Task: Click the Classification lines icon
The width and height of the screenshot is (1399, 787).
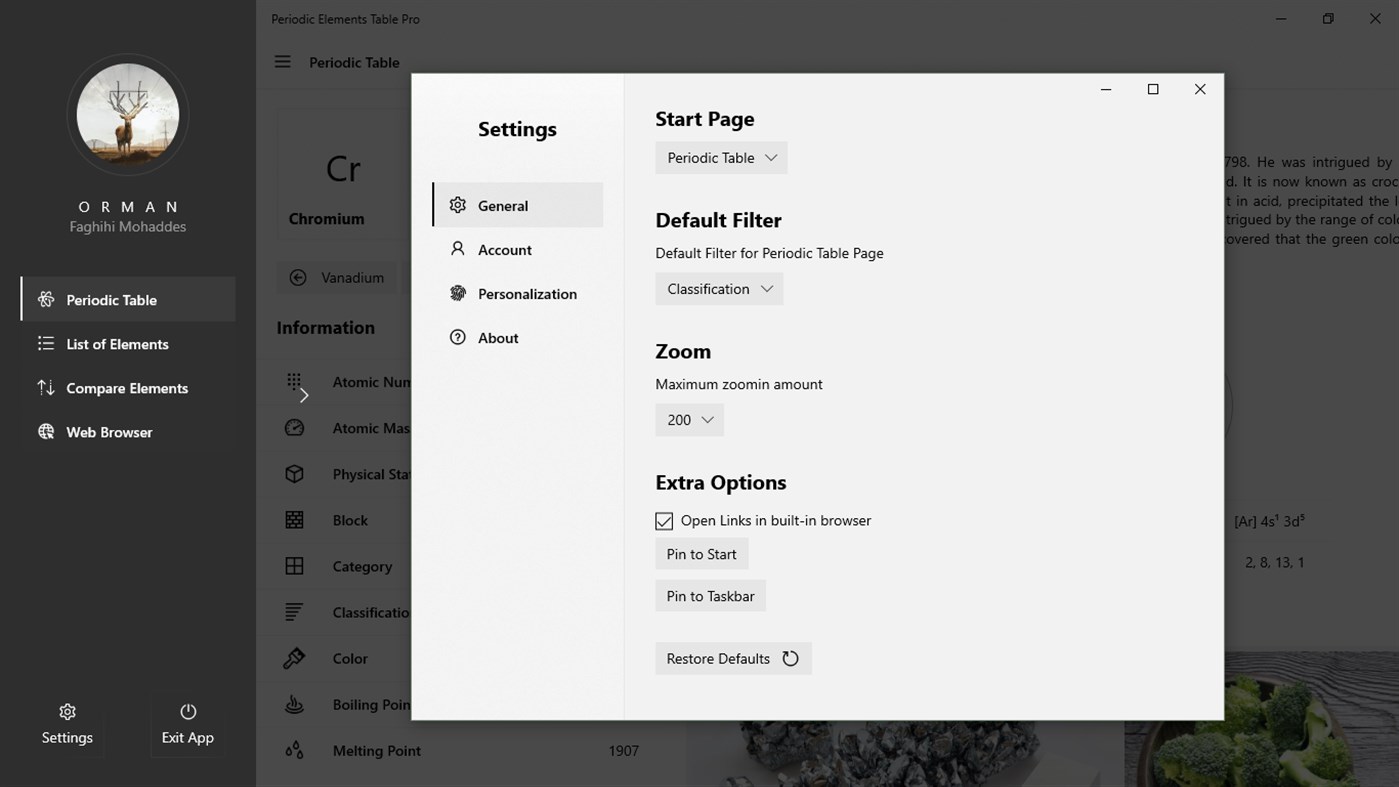Action: coord(294,612)
